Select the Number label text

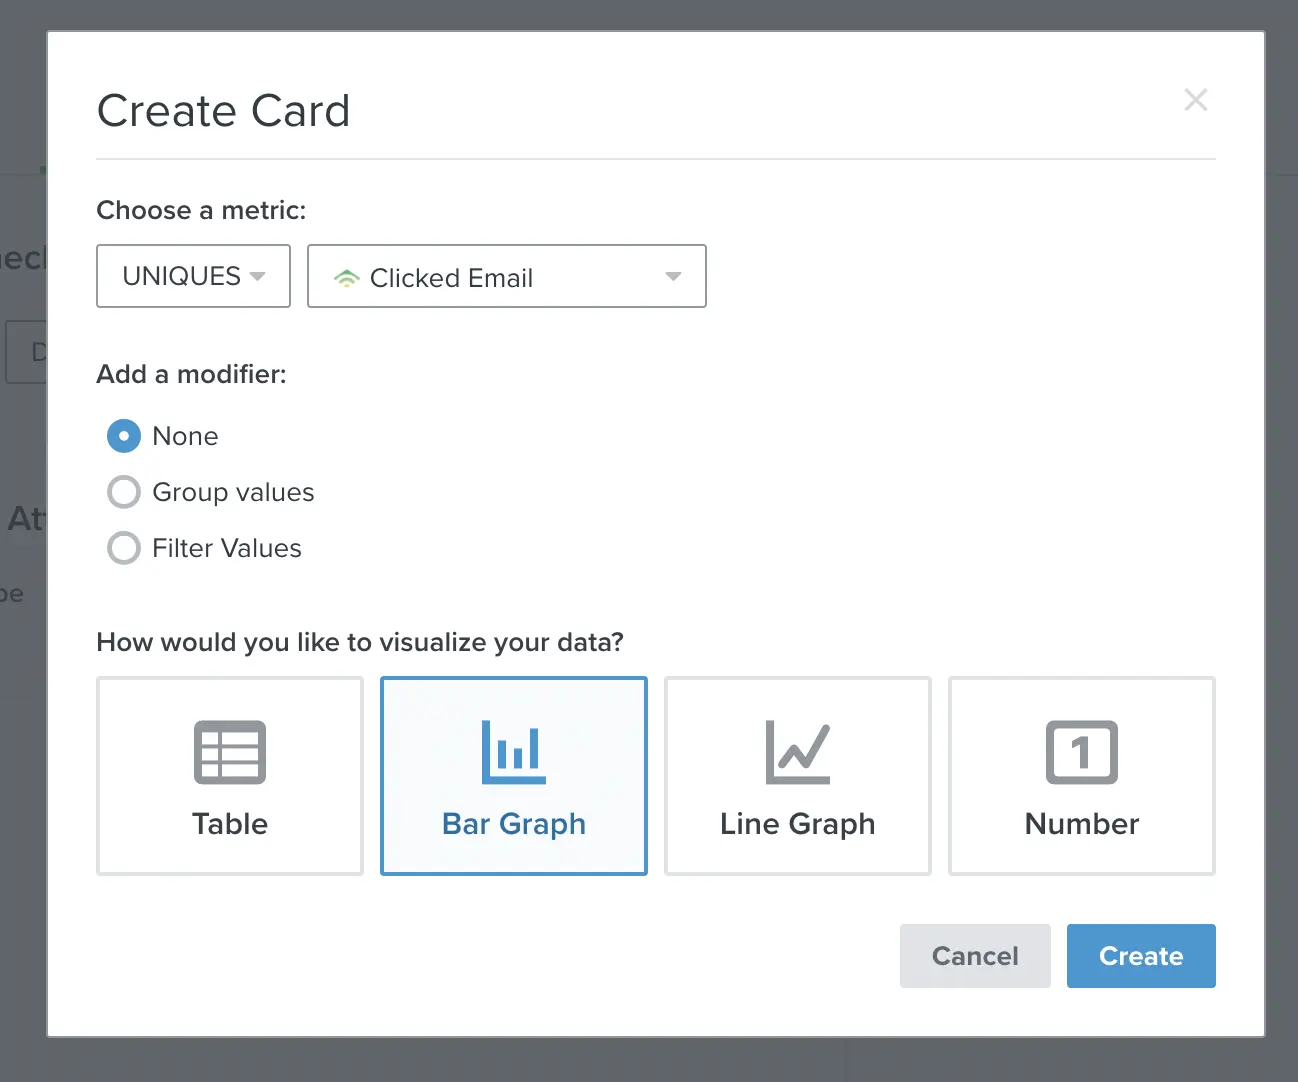tap(1082, 824)
